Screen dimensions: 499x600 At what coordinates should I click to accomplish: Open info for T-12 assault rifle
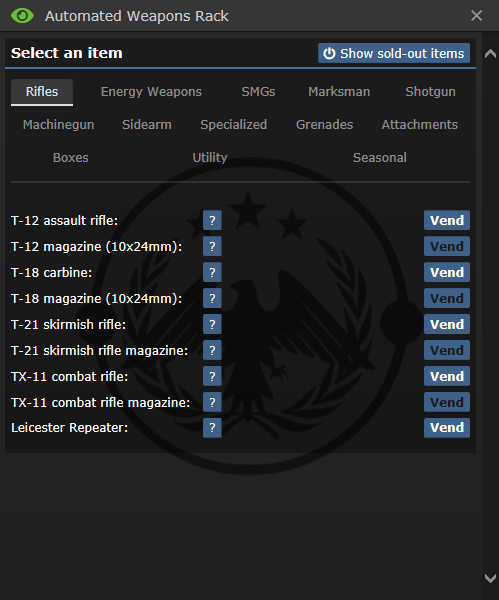pyautogui.click(x=212, y=220)
